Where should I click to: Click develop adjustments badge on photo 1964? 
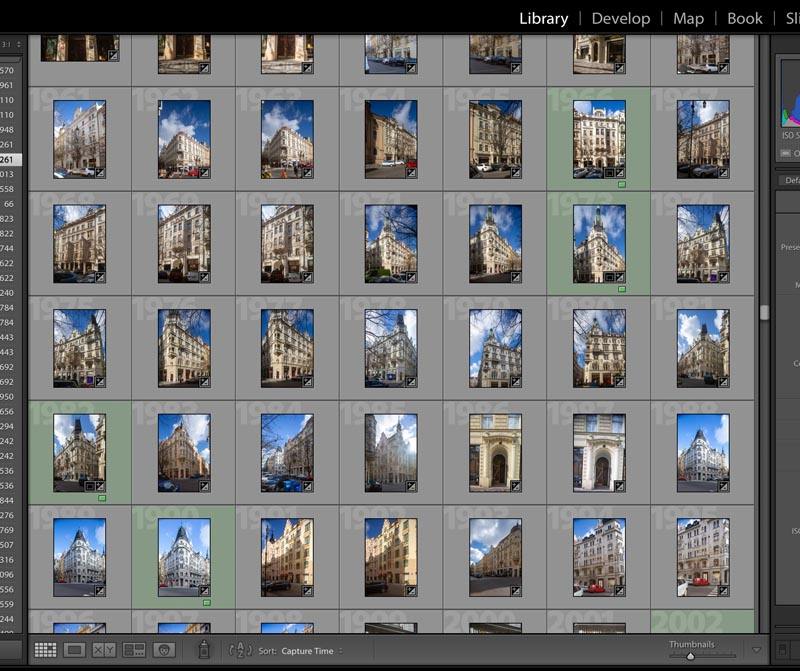point(411,173)
